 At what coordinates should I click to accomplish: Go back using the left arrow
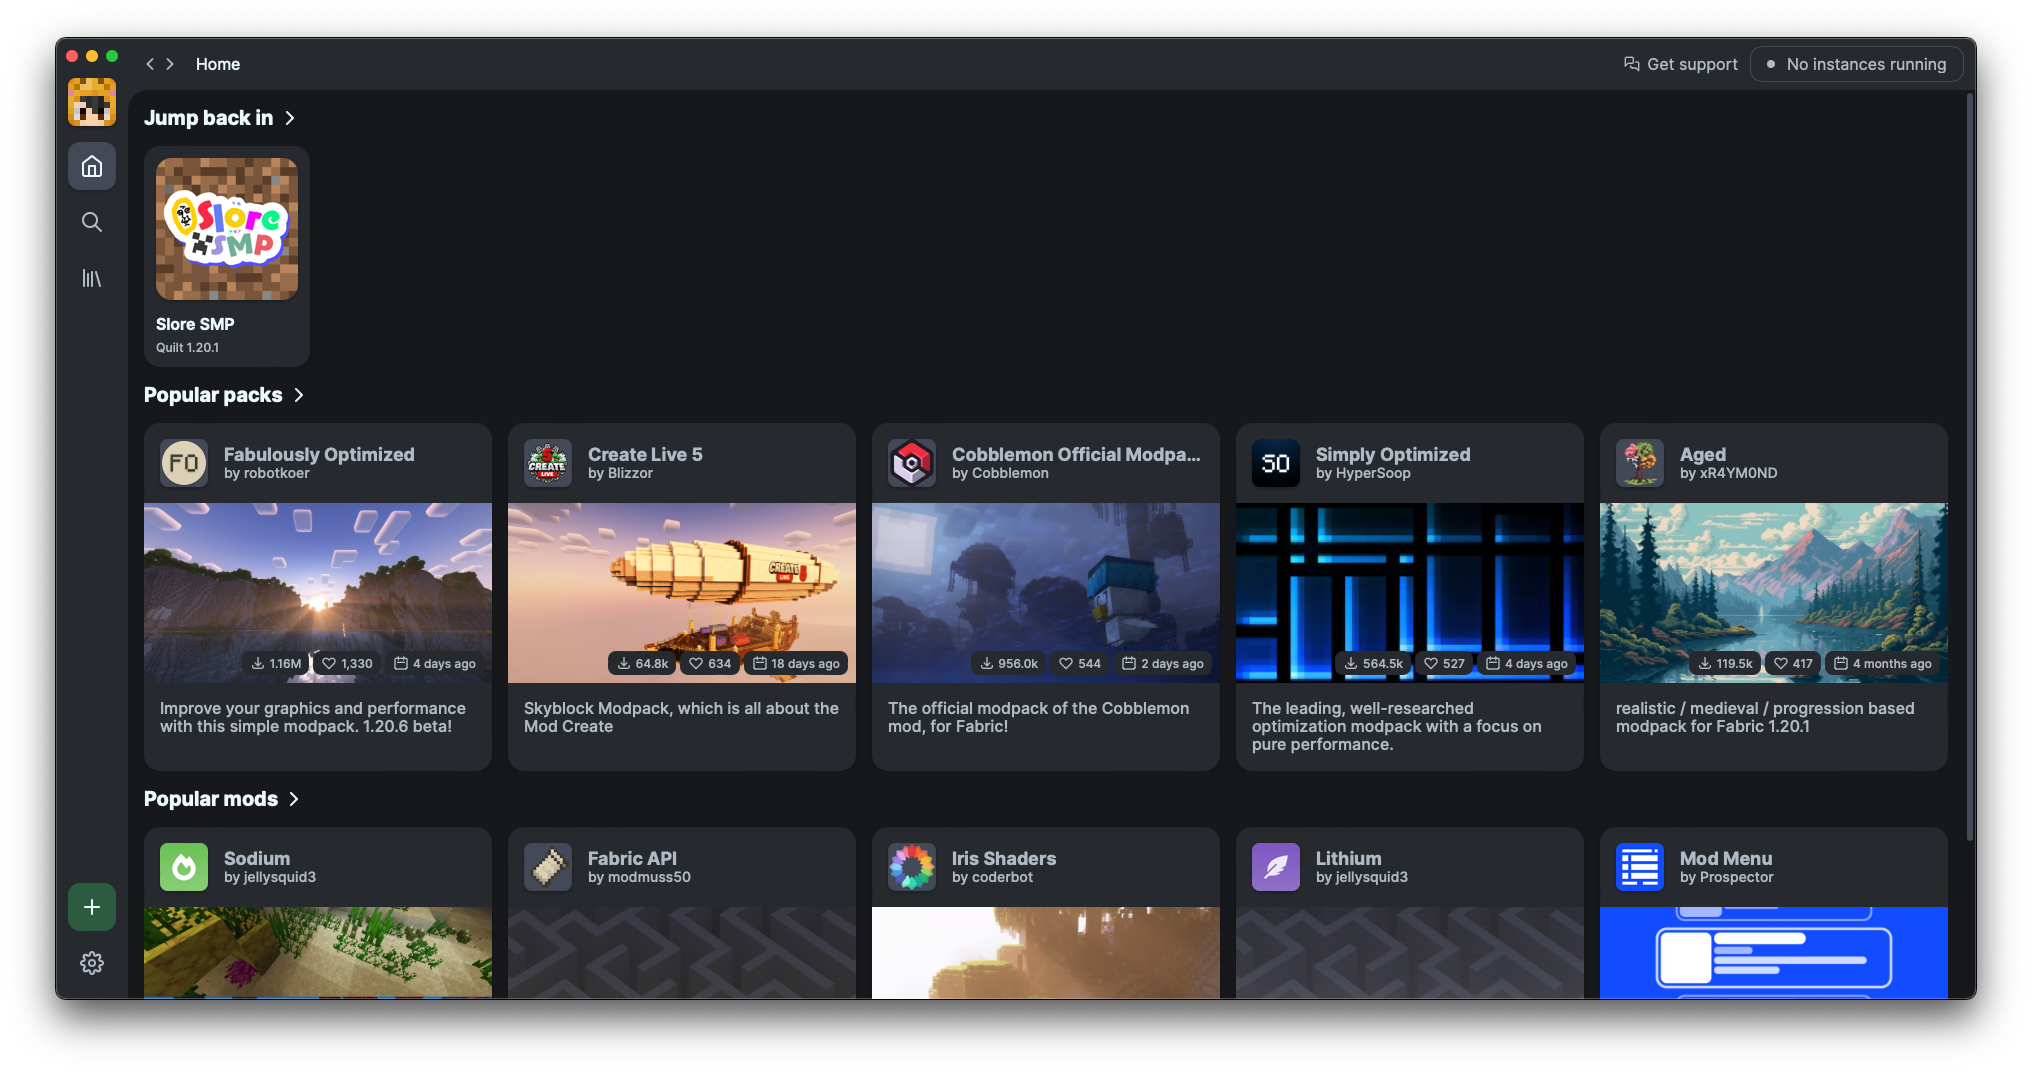[150, 64]
